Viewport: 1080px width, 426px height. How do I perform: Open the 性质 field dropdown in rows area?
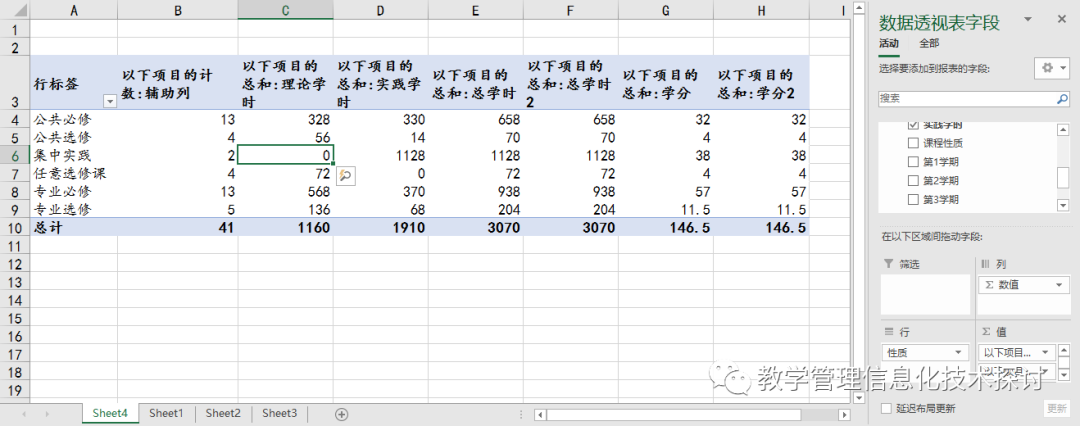click(x=960, y=352)
